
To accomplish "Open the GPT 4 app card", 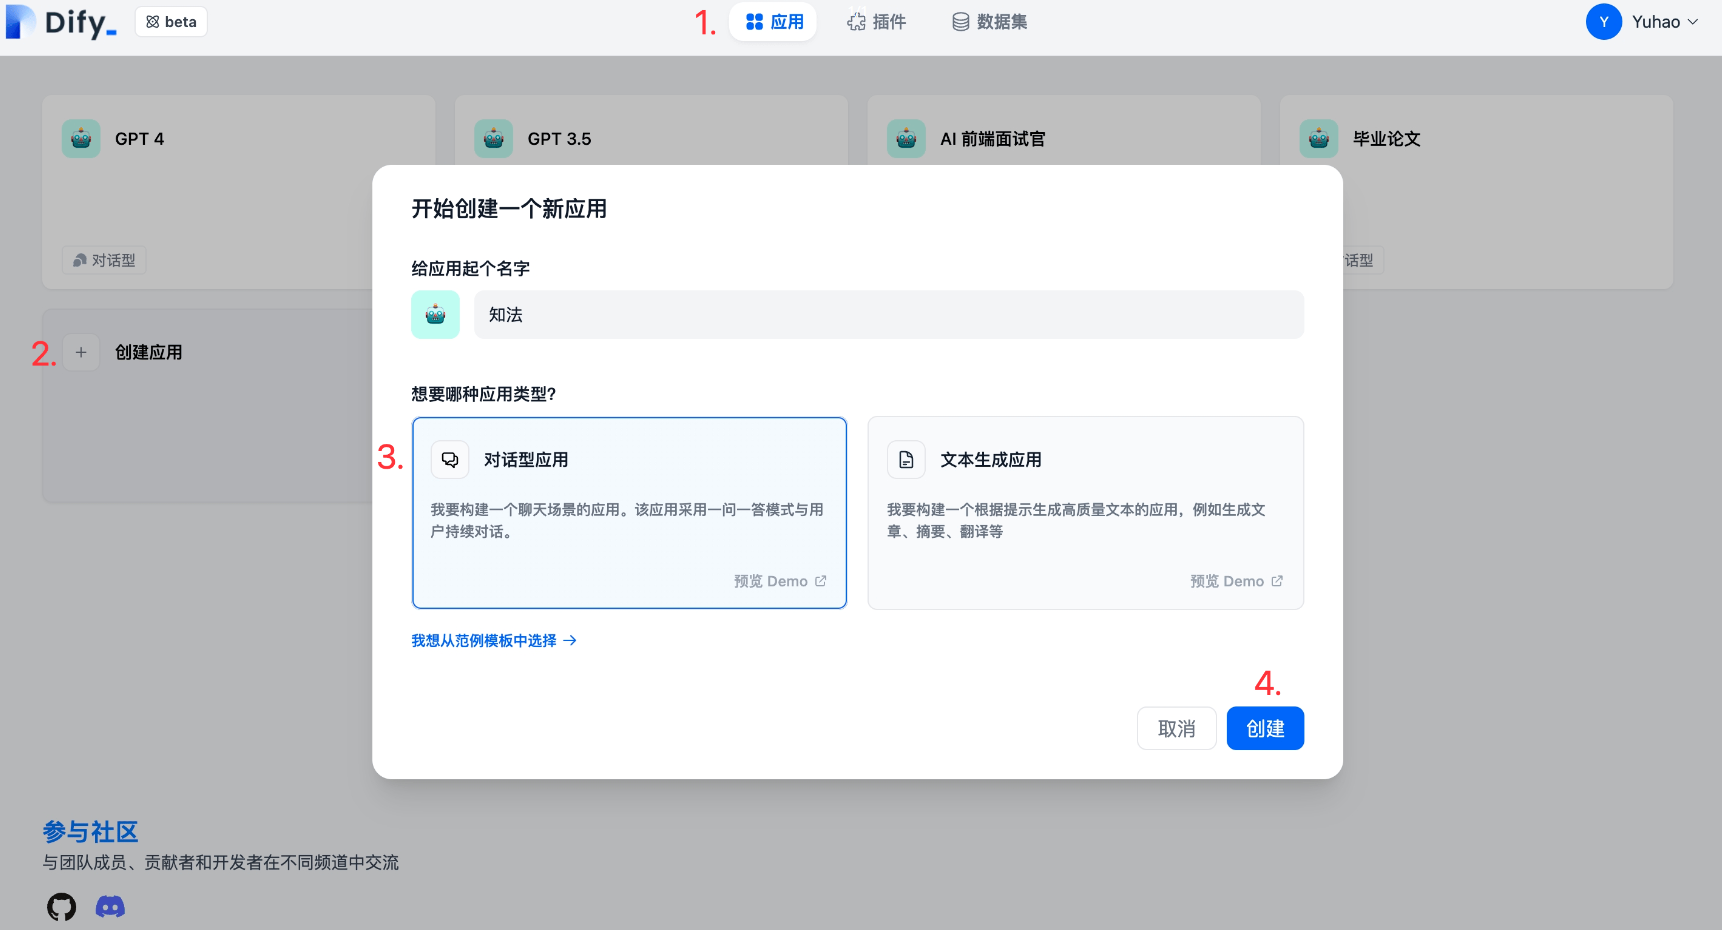I will tap(238, 192).
